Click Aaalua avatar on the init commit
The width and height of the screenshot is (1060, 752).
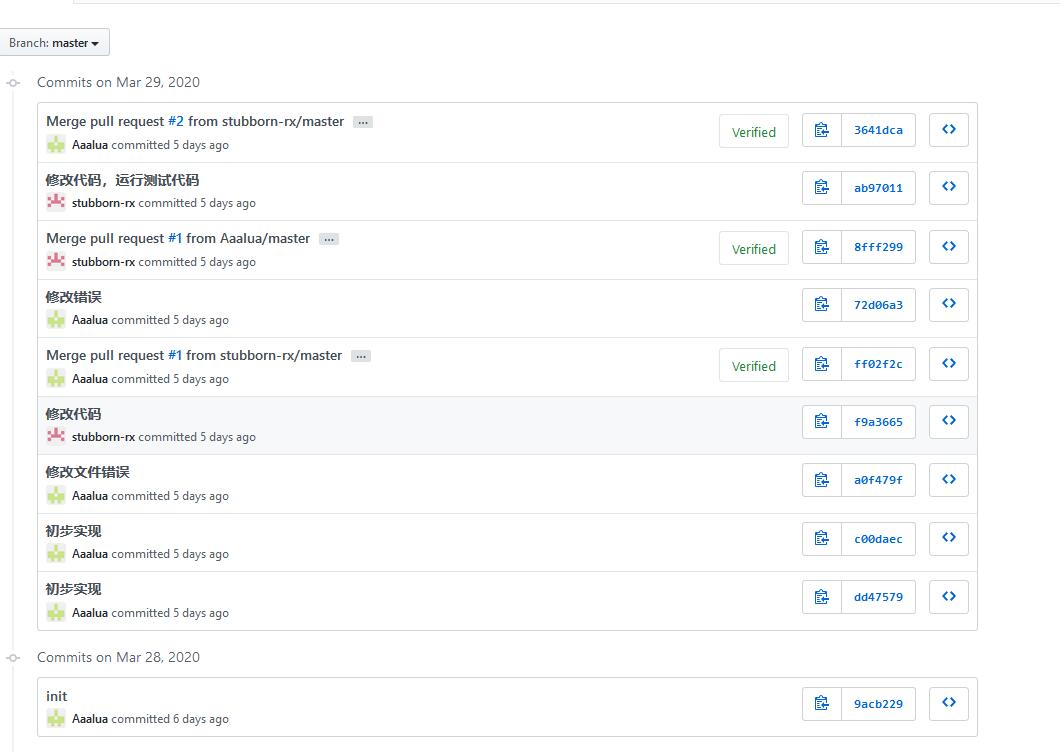tap(56, 719)
